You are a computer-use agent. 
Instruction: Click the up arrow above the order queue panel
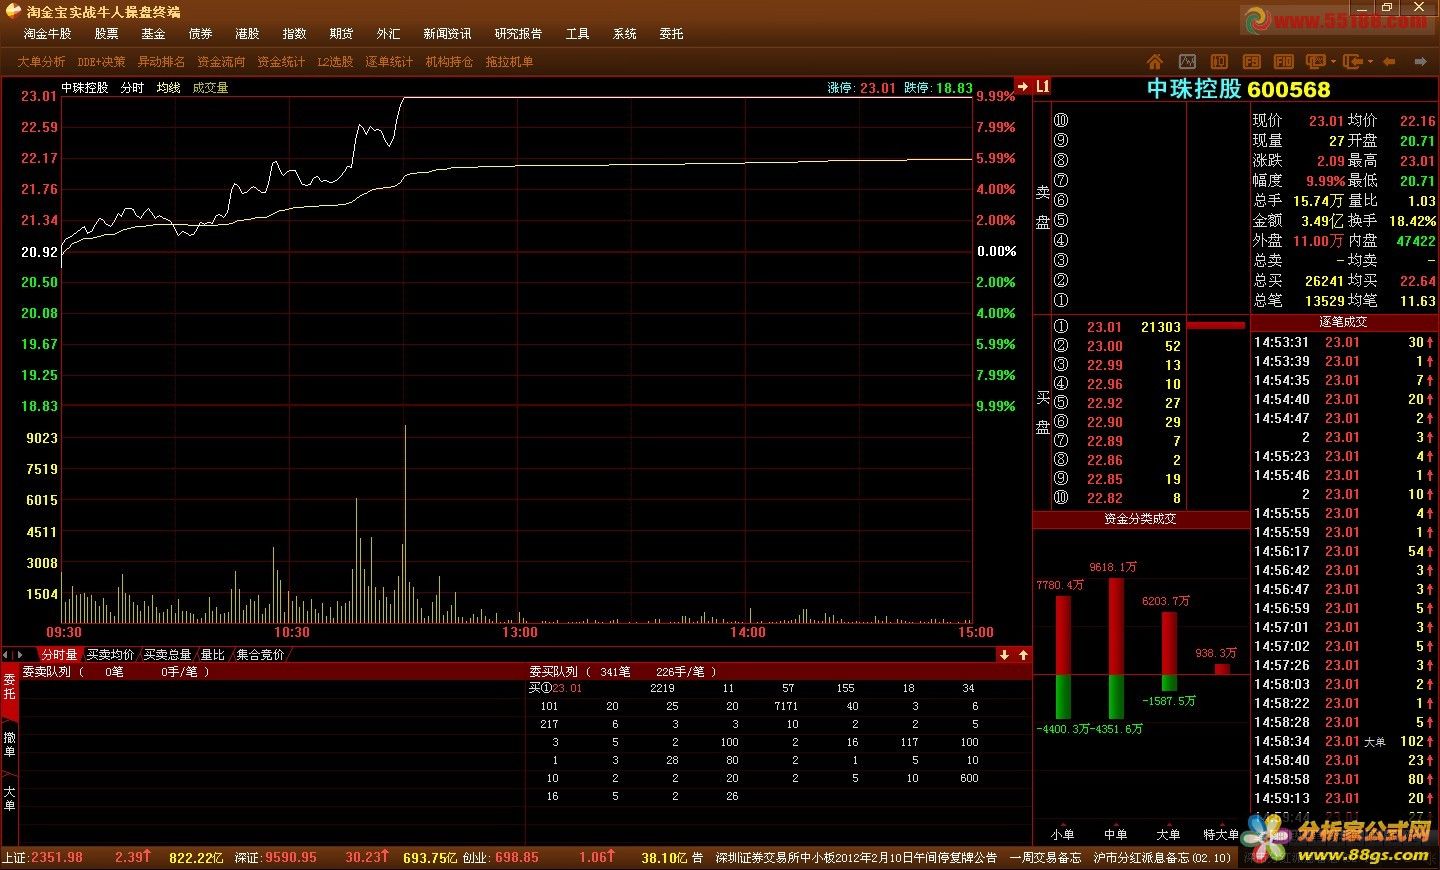(1023, 655)
